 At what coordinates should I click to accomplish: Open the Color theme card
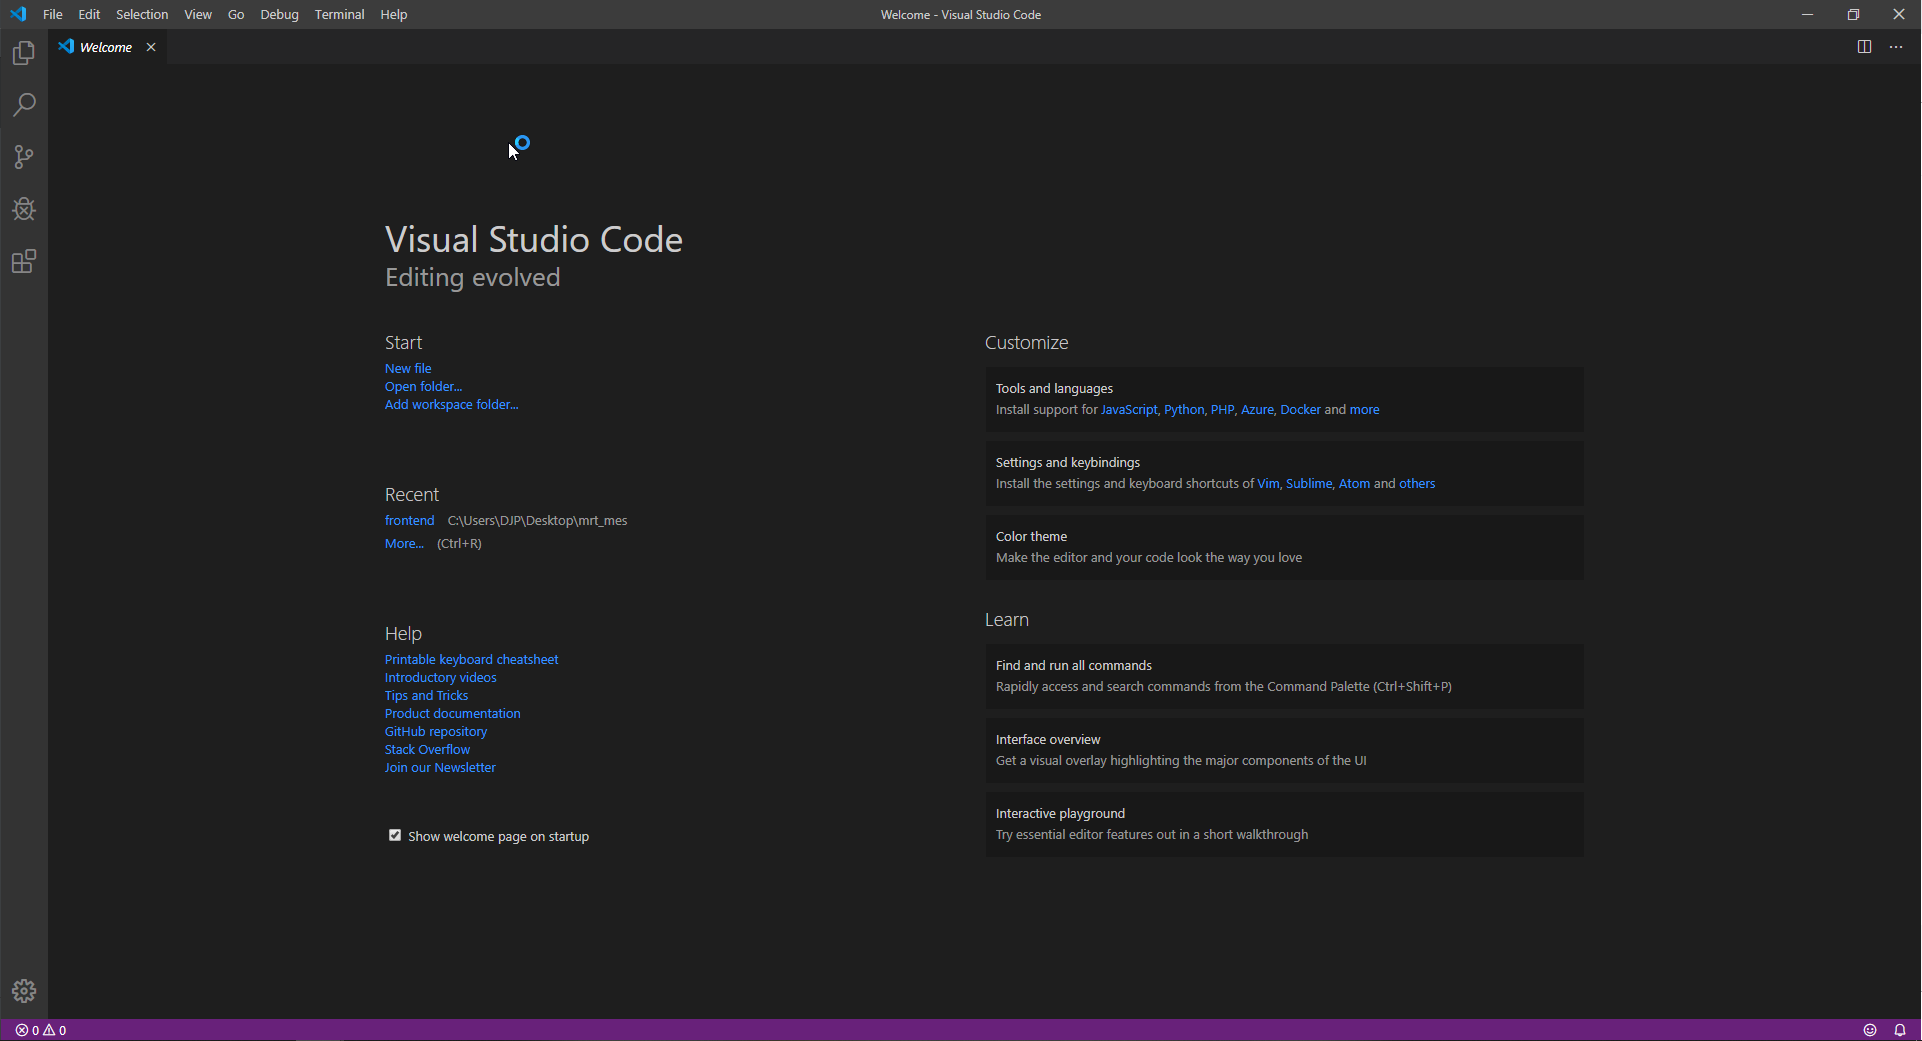click(1284, 547)
